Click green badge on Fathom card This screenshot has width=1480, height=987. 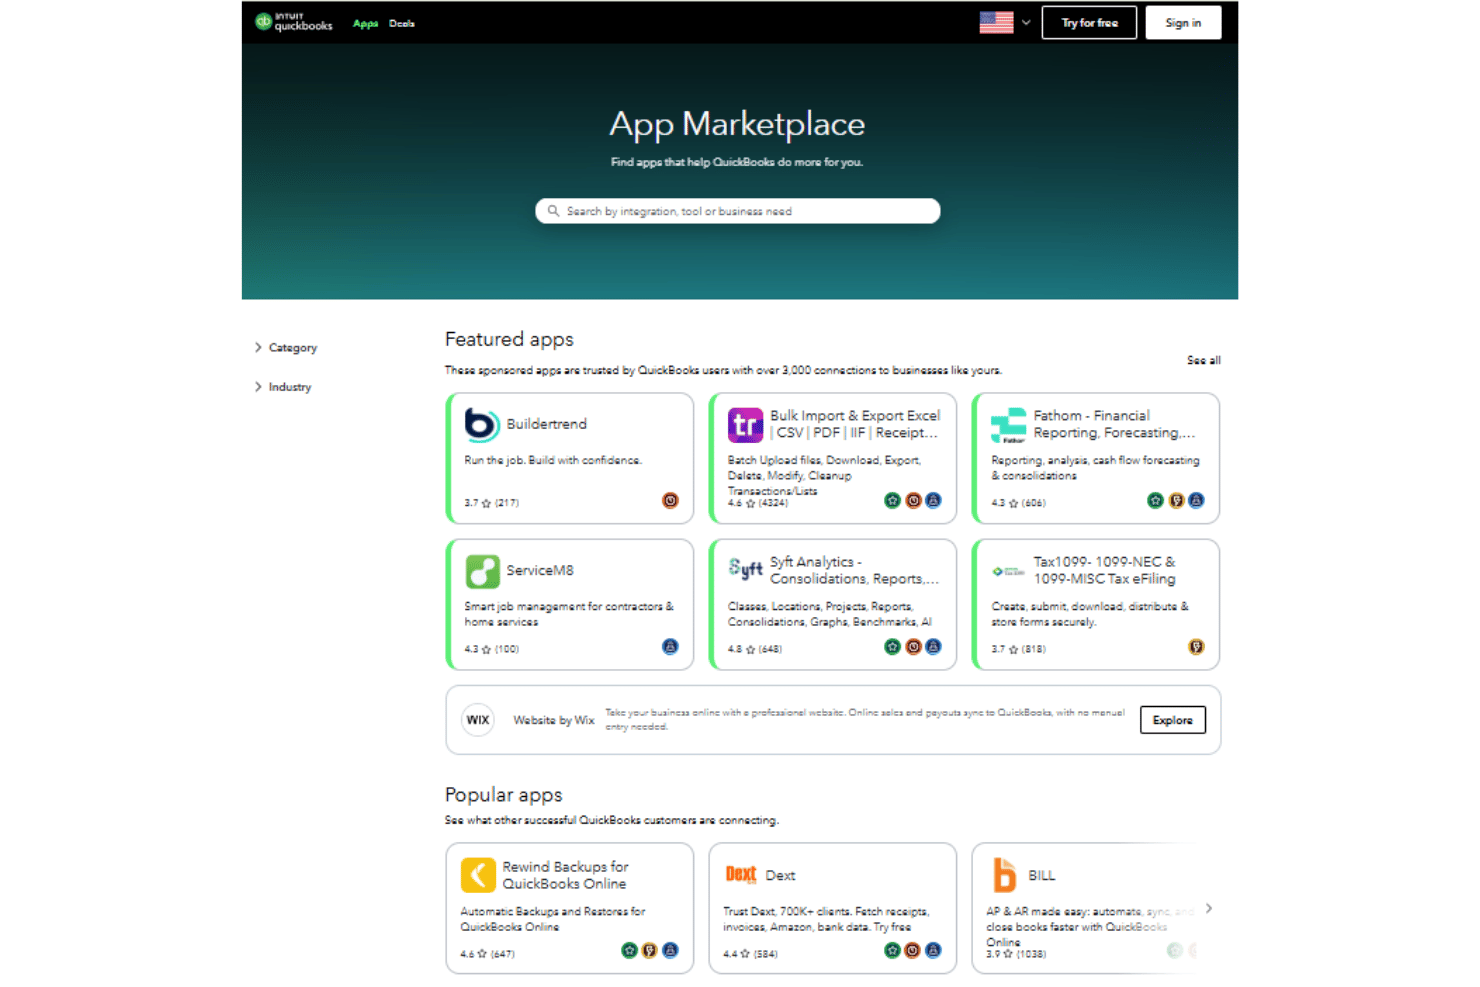point(1155,500)
